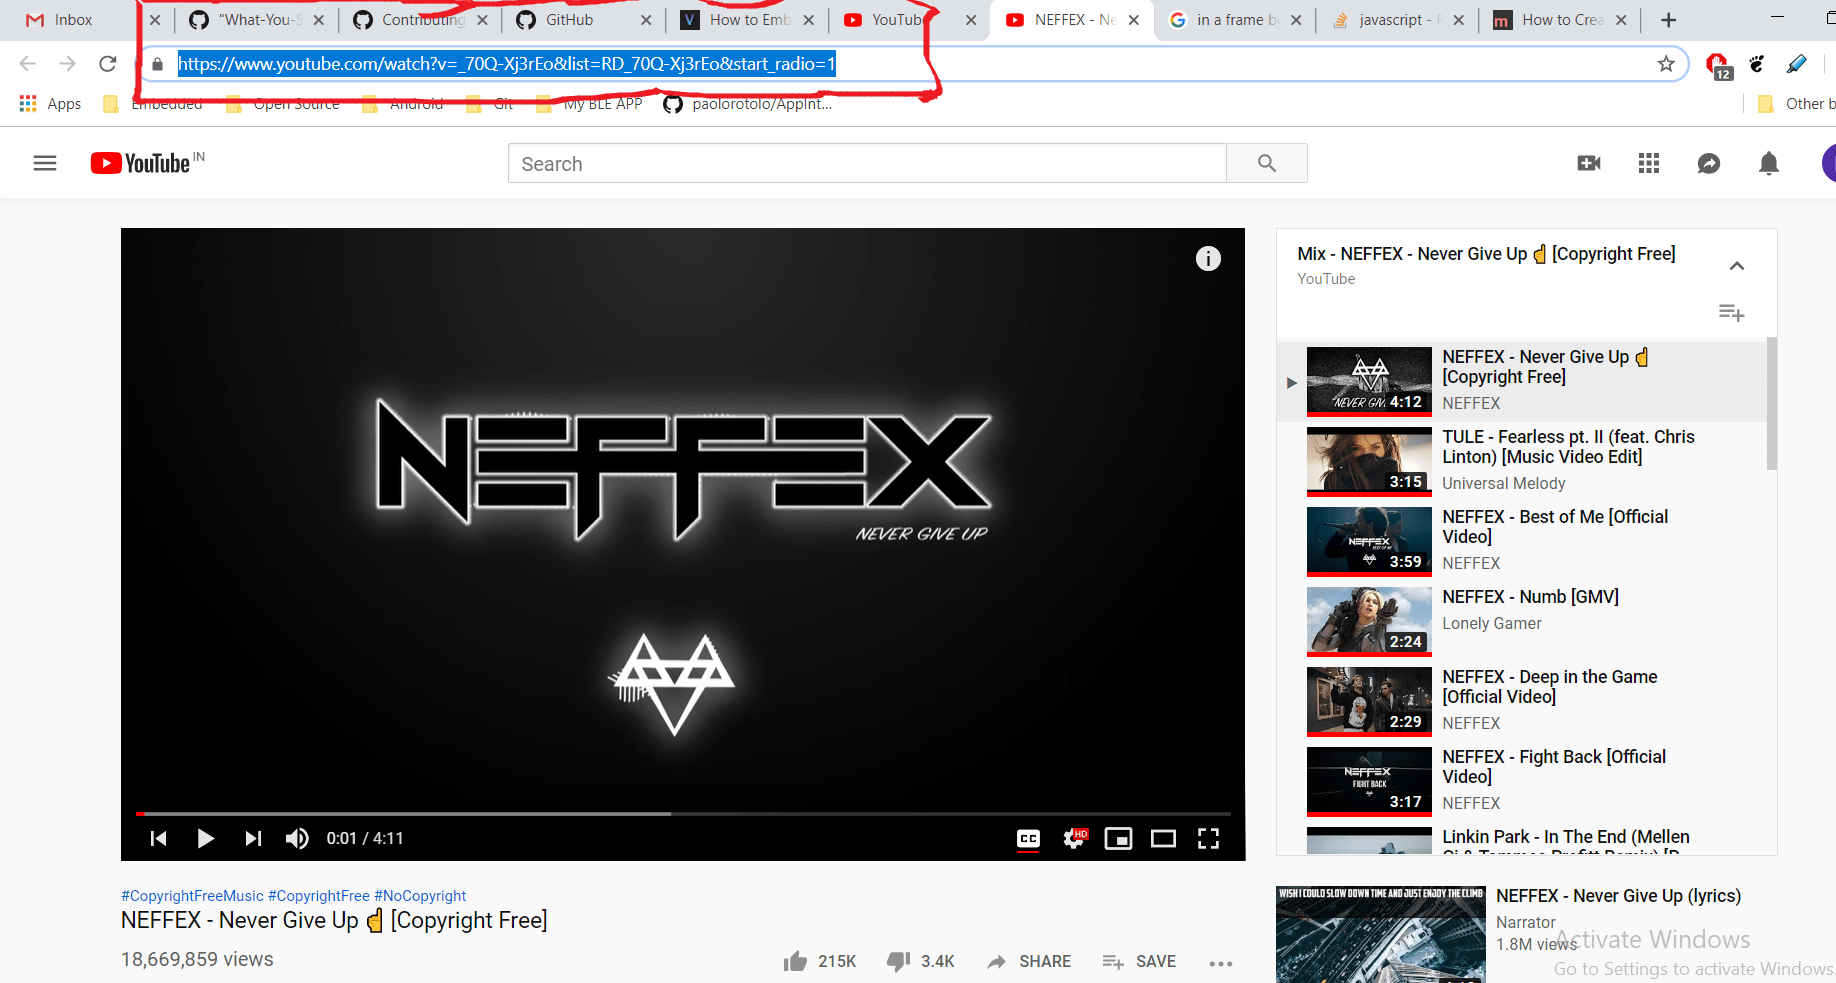Click the search magnifier button

[1267, 163]
